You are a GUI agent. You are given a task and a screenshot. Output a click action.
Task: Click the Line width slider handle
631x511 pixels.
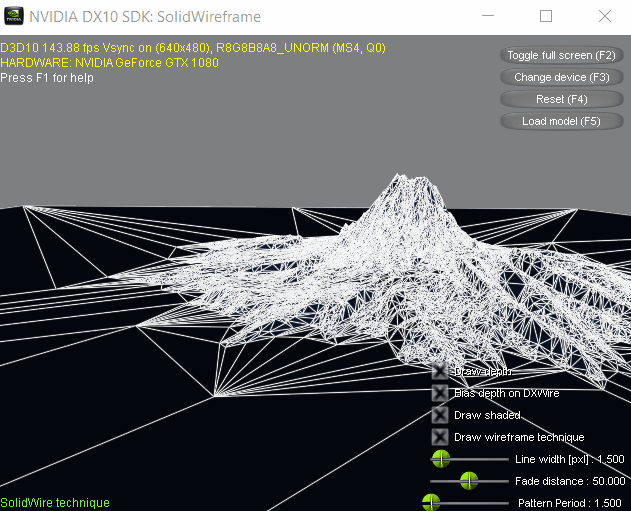pos(440,459)
